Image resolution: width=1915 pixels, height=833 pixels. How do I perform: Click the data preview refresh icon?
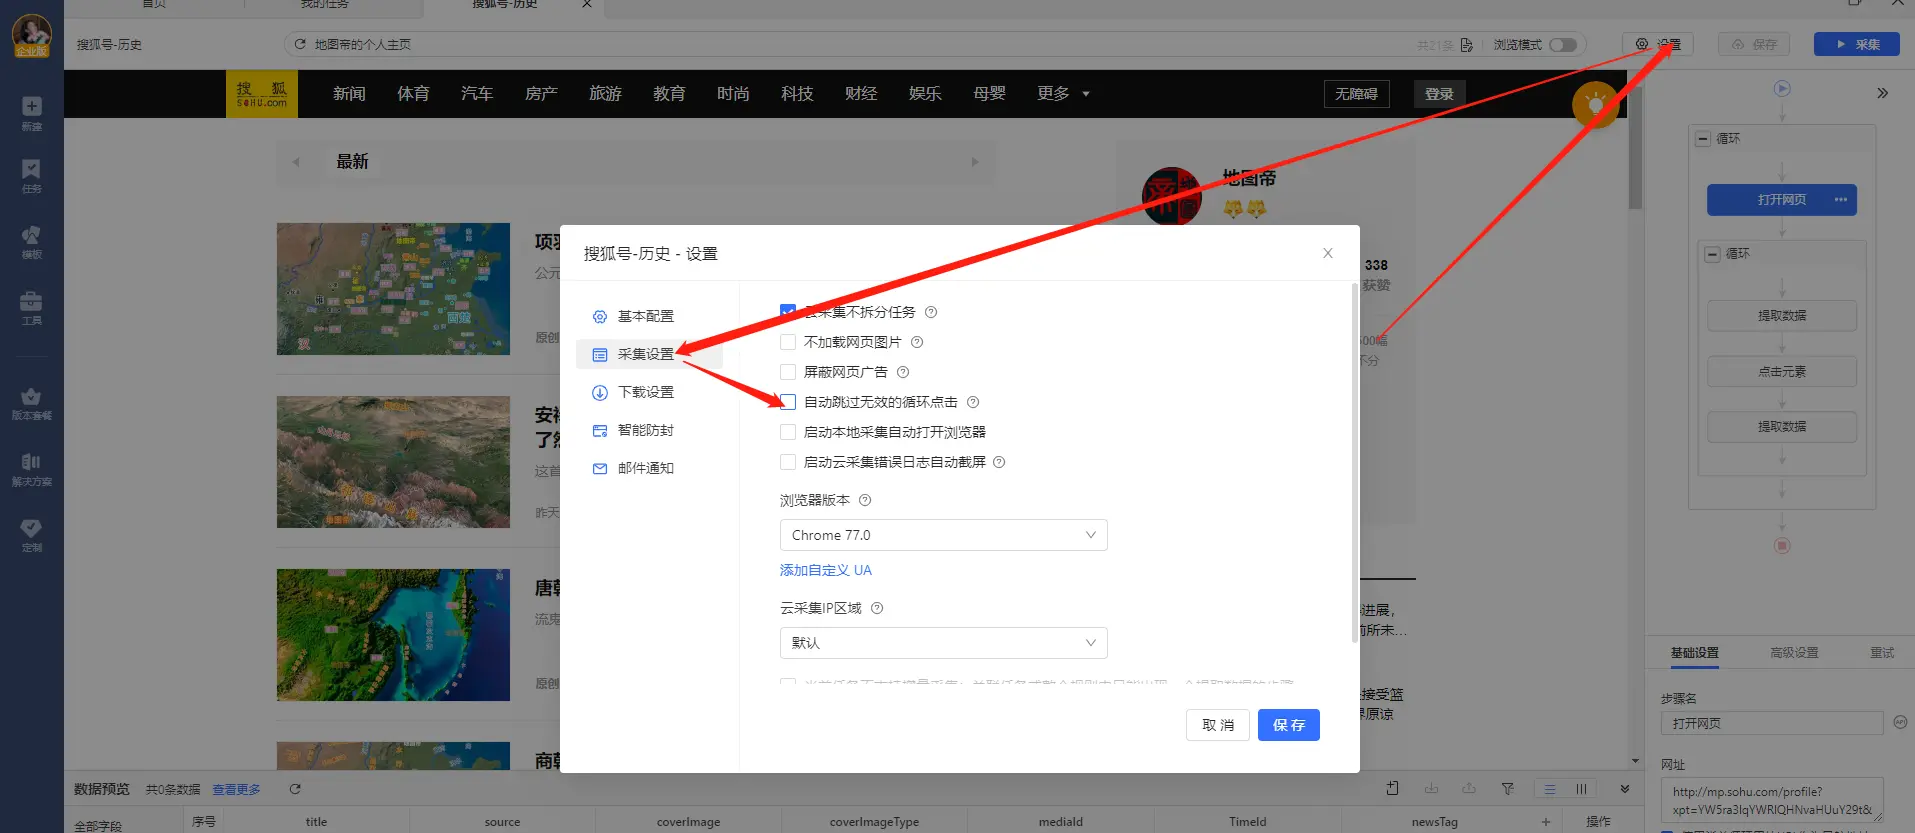(x=295, y=789)
